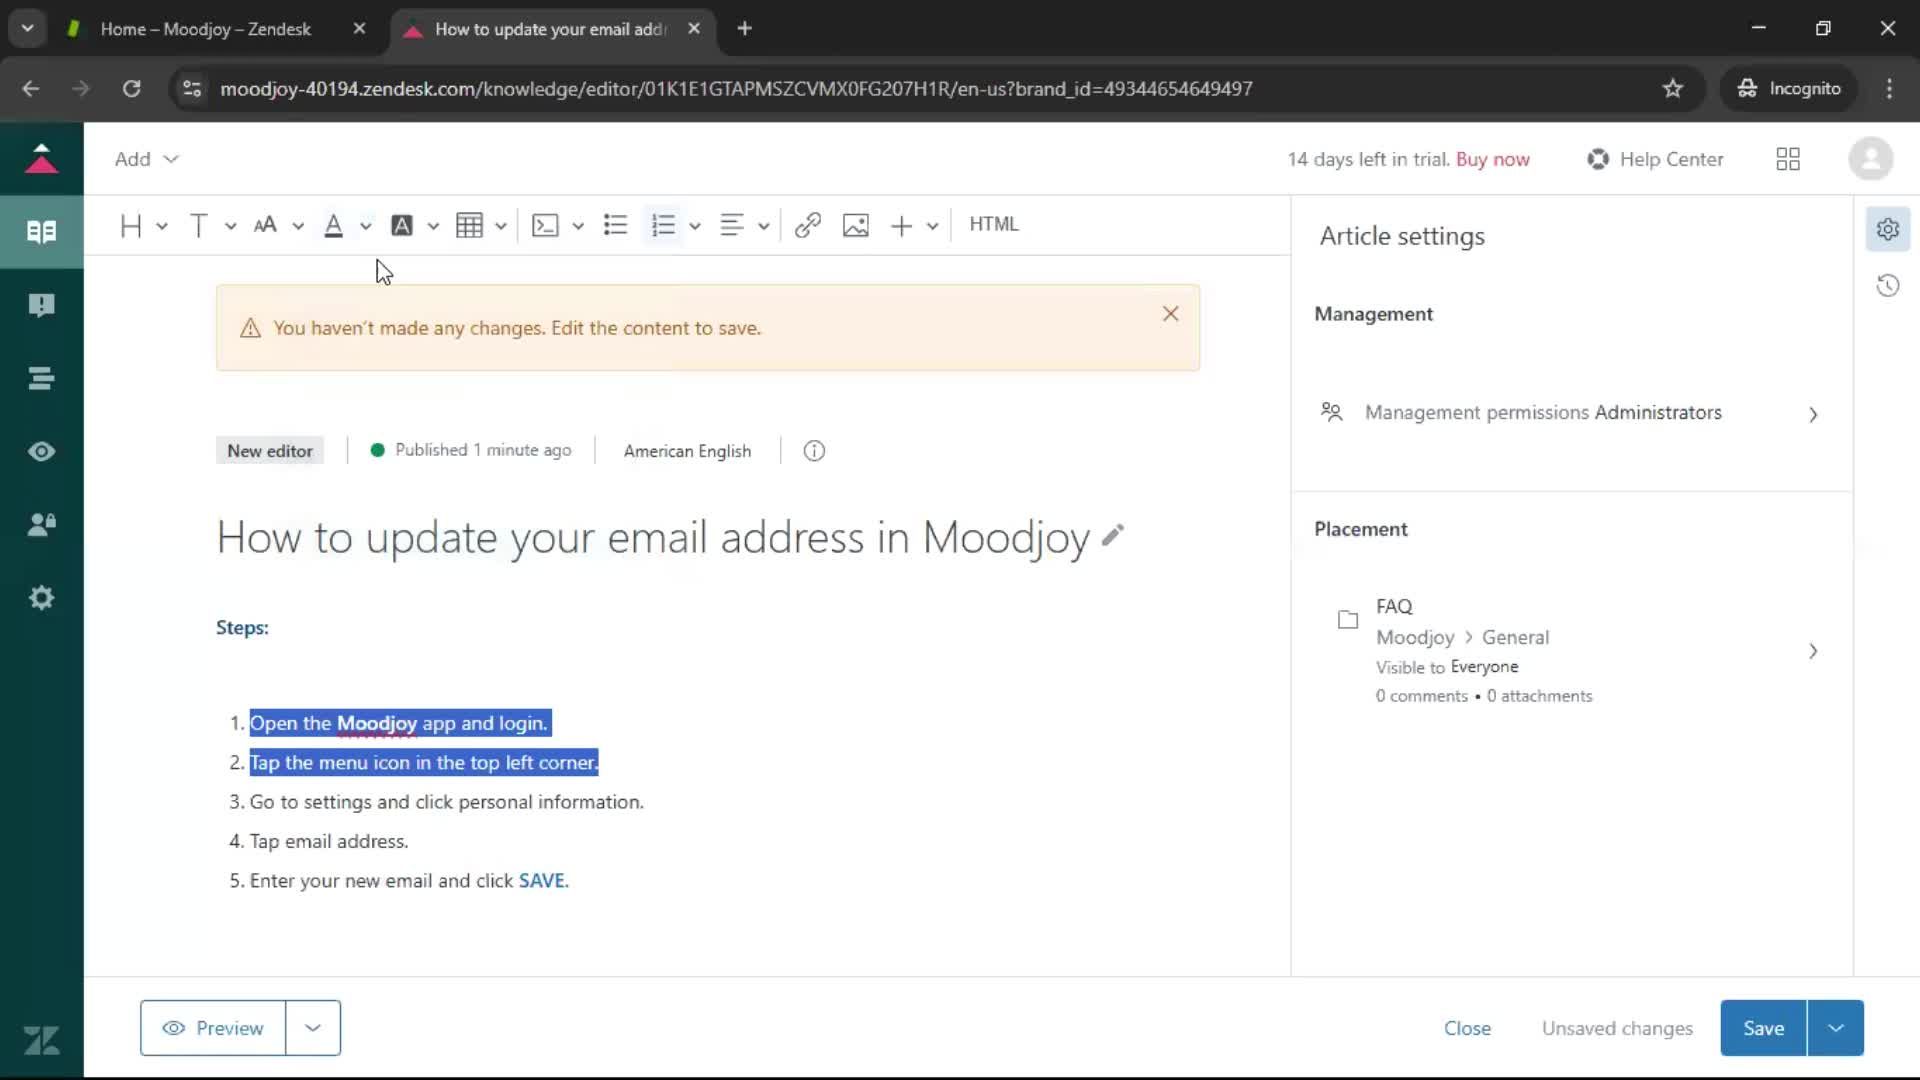Insert a table from the toolbar
Image resolution: width=1920 pixels, height=1080 pixels.
coord(469,225)
